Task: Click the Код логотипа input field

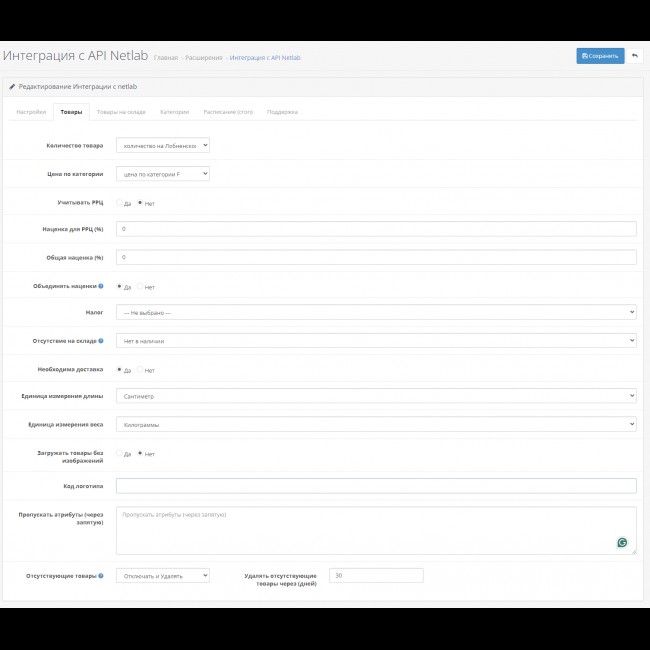Action: [x=376, y=486]
